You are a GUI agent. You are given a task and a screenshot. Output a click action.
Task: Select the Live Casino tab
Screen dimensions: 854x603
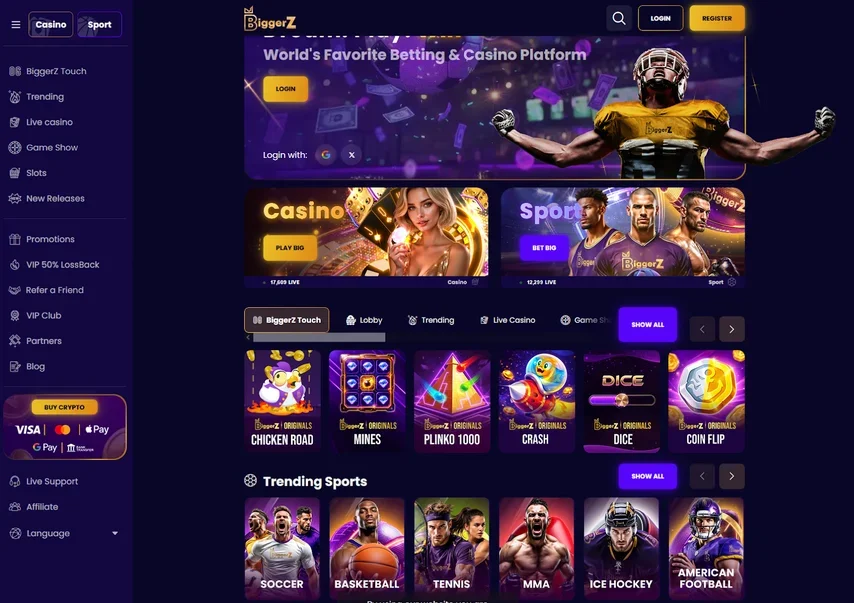508,320
